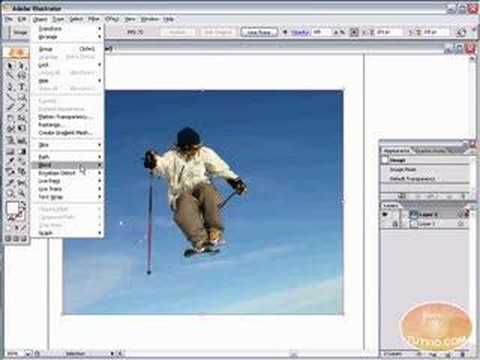The image size is (480, 360).
Task: Open the Text Wrap submenu
Action: 67,197
